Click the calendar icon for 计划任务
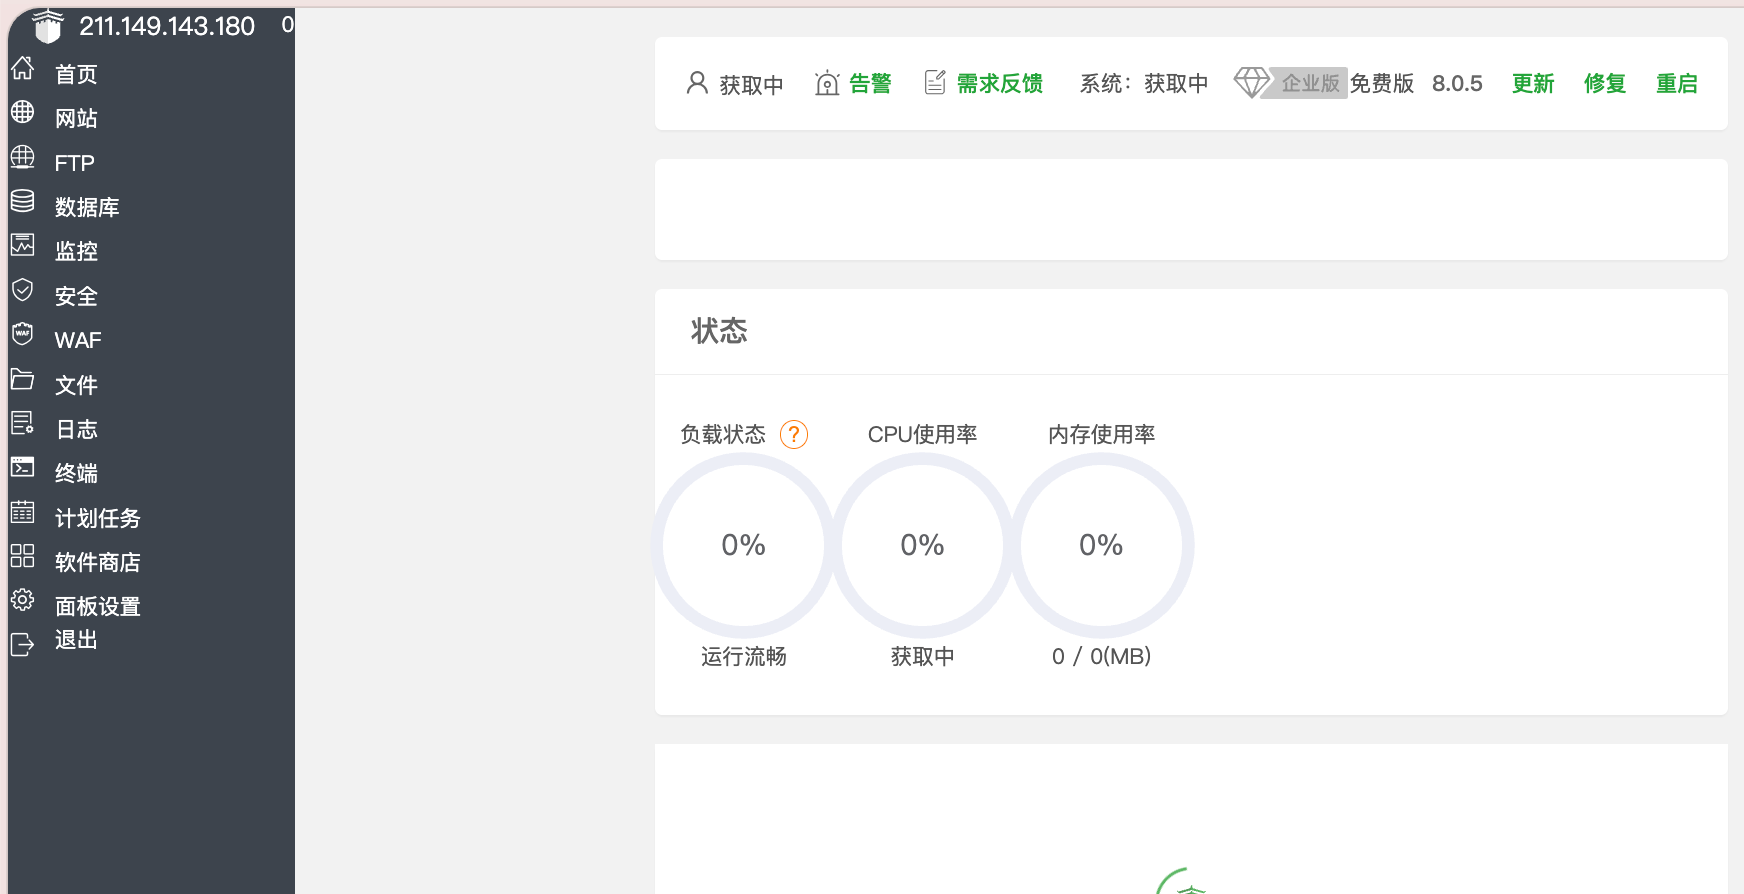This screenshot has width=1744, height=894. (22, 512)
